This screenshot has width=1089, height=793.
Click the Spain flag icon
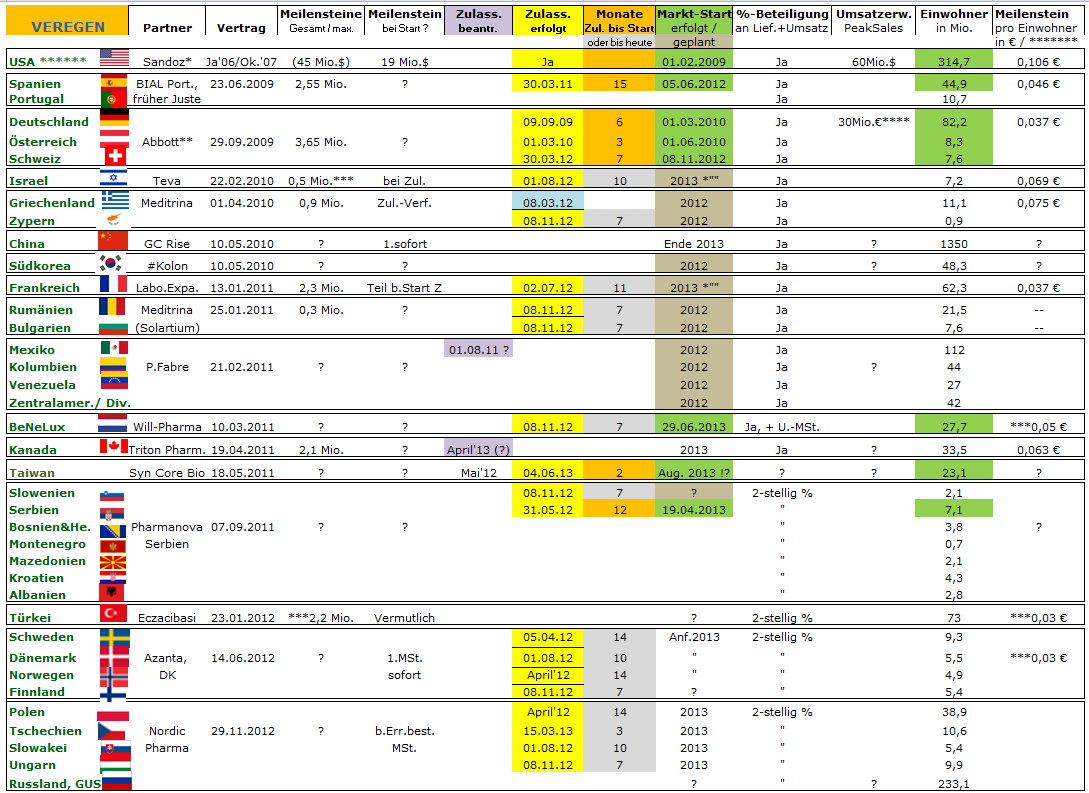tap(114, 83)
